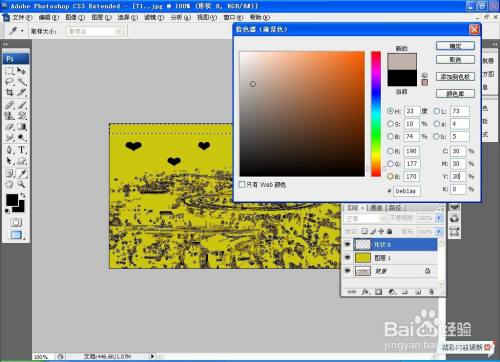Select the Slice tool
The image size is (500, 362).
click(22, 92)
